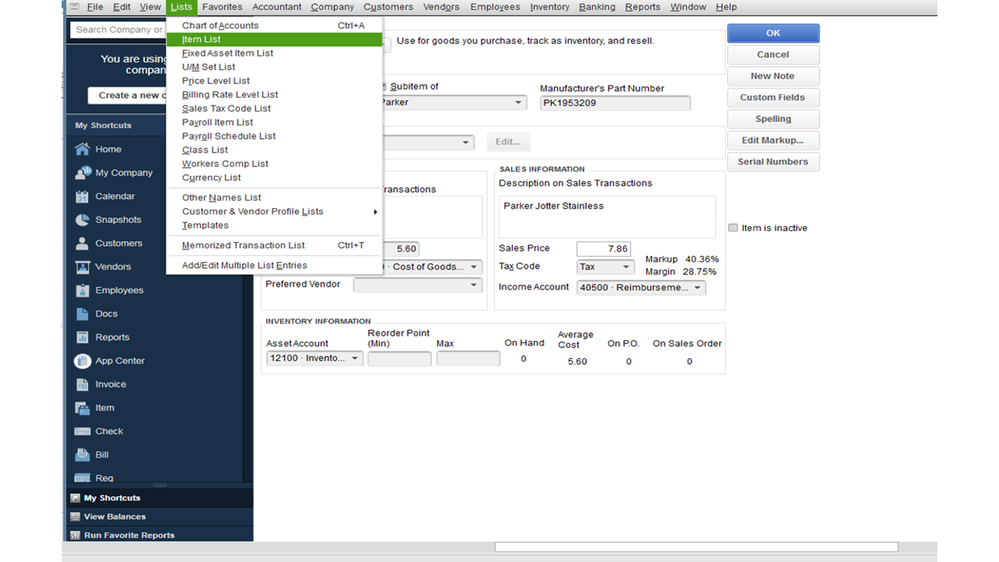999x562 pixels.
Task: Open Serial Numbers button
Action: (773, 162)
